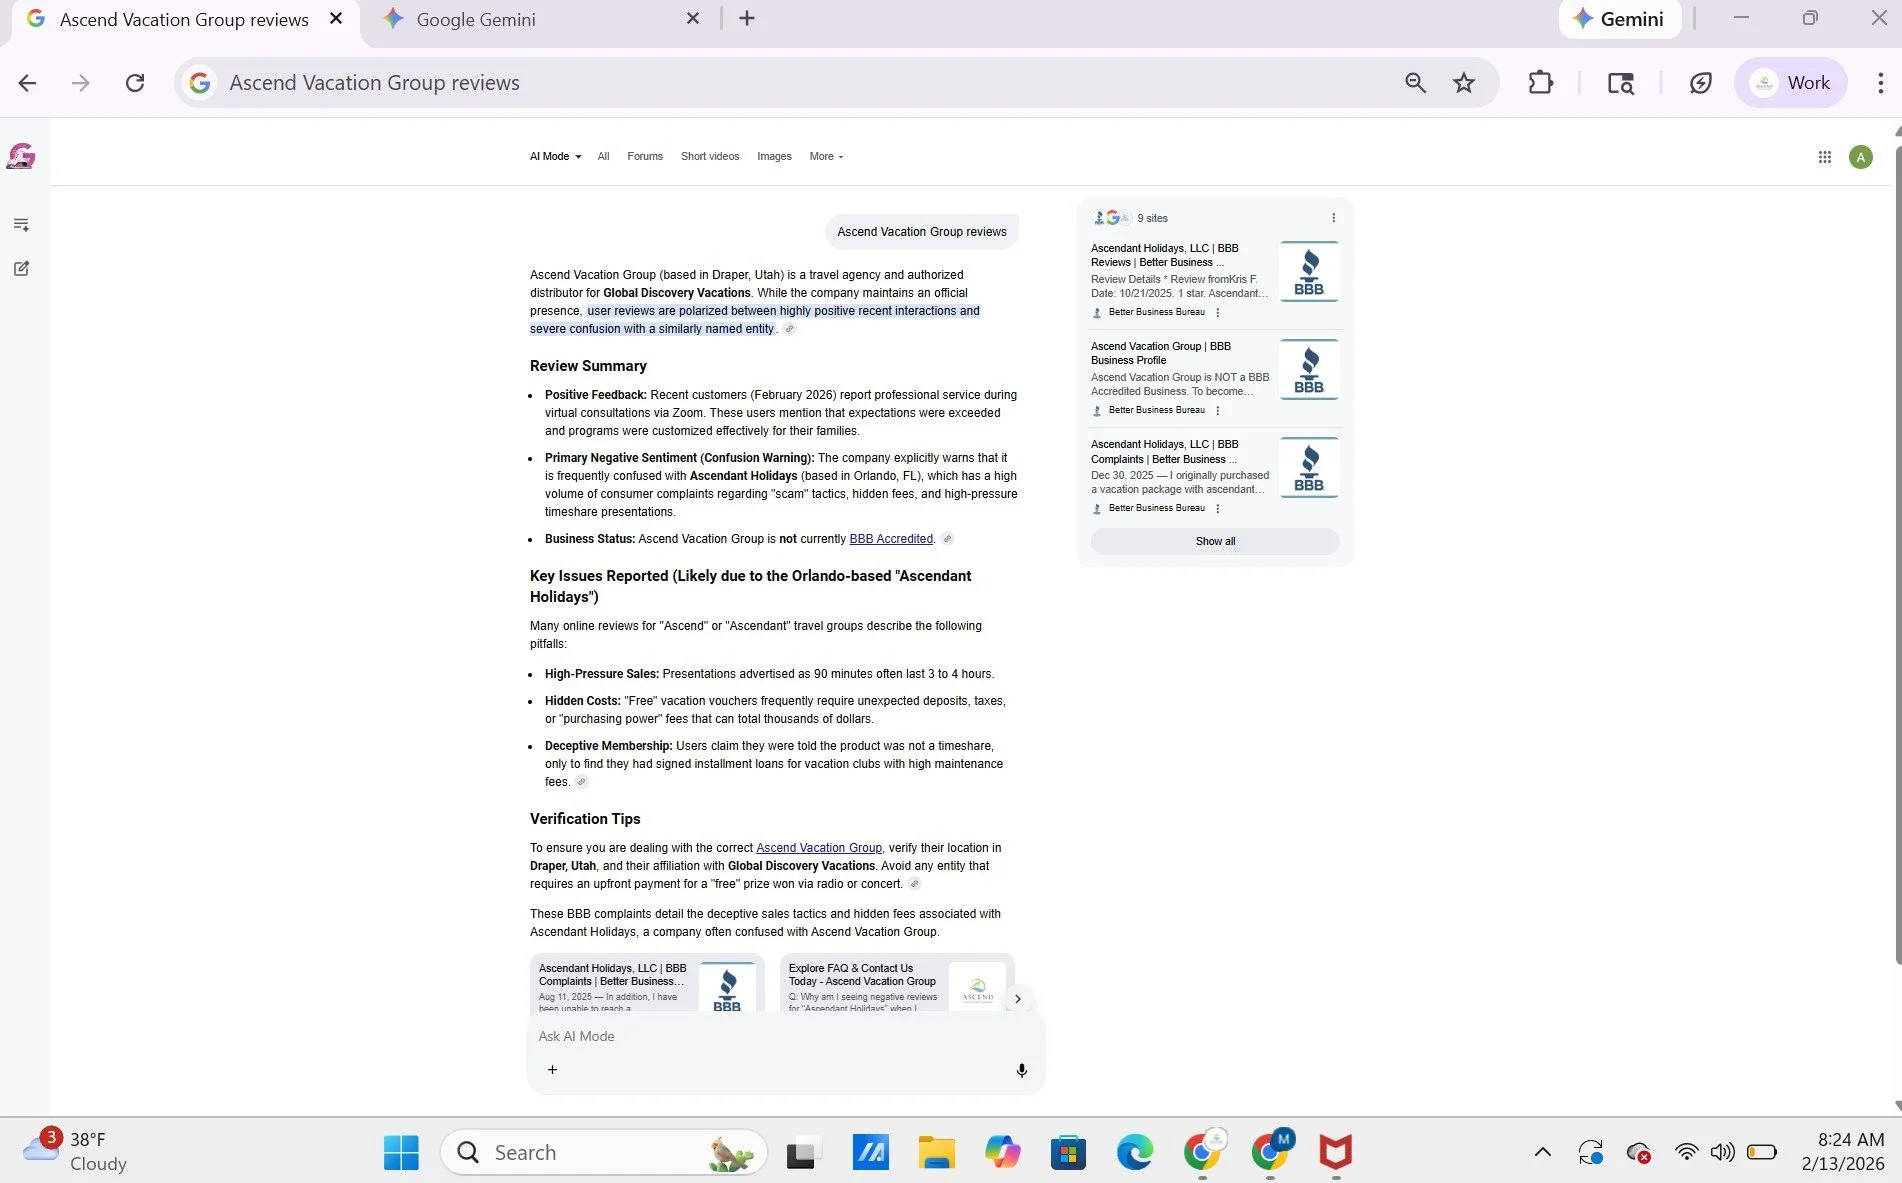Reload the current page
This screenshot has width=1902, height=1183.
[x=135, y=83]
